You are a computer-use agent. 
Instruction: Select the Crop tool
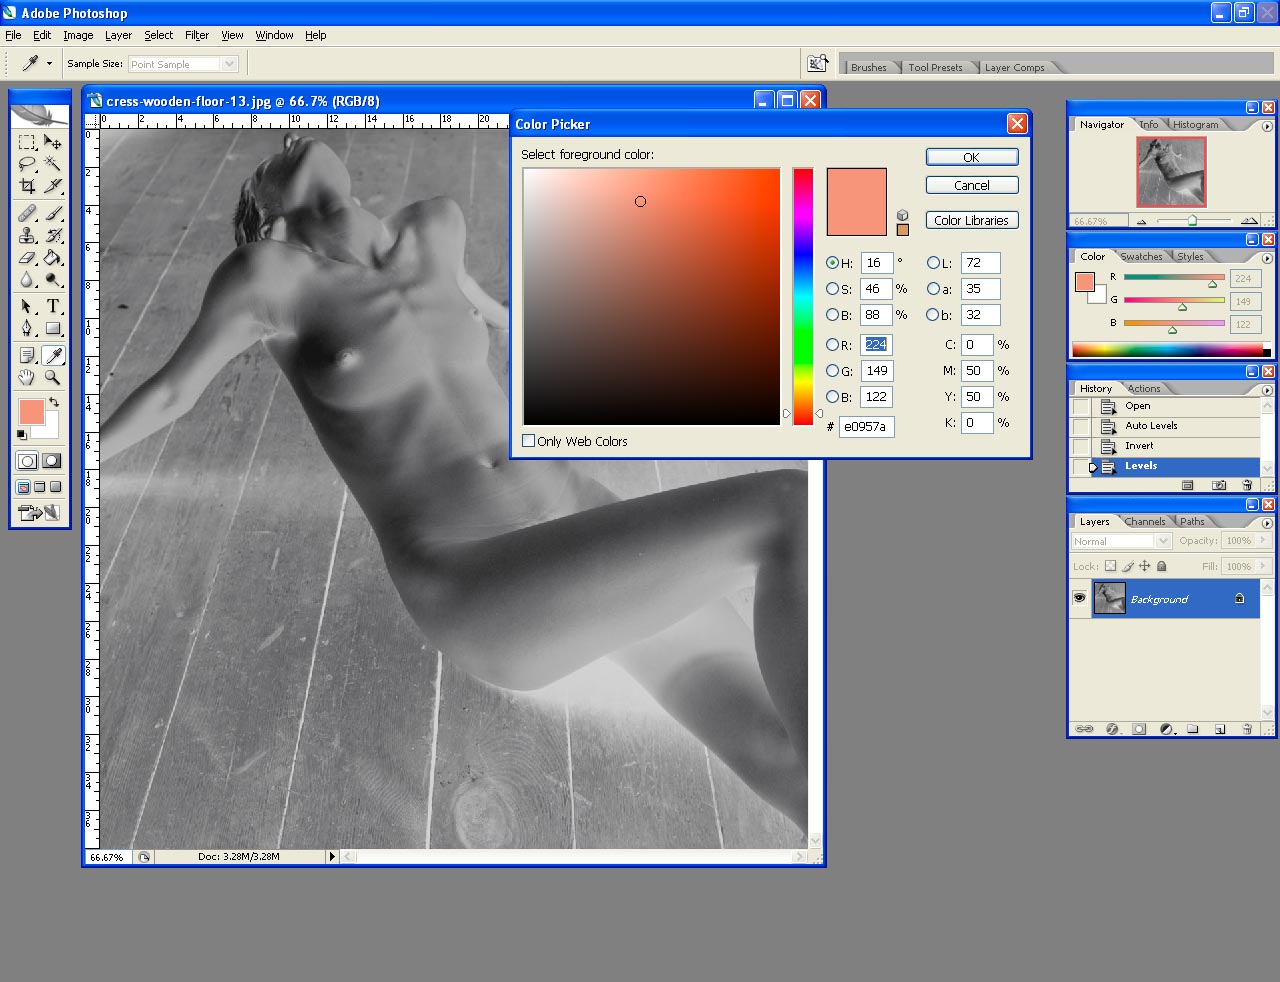tap(27, 186)
